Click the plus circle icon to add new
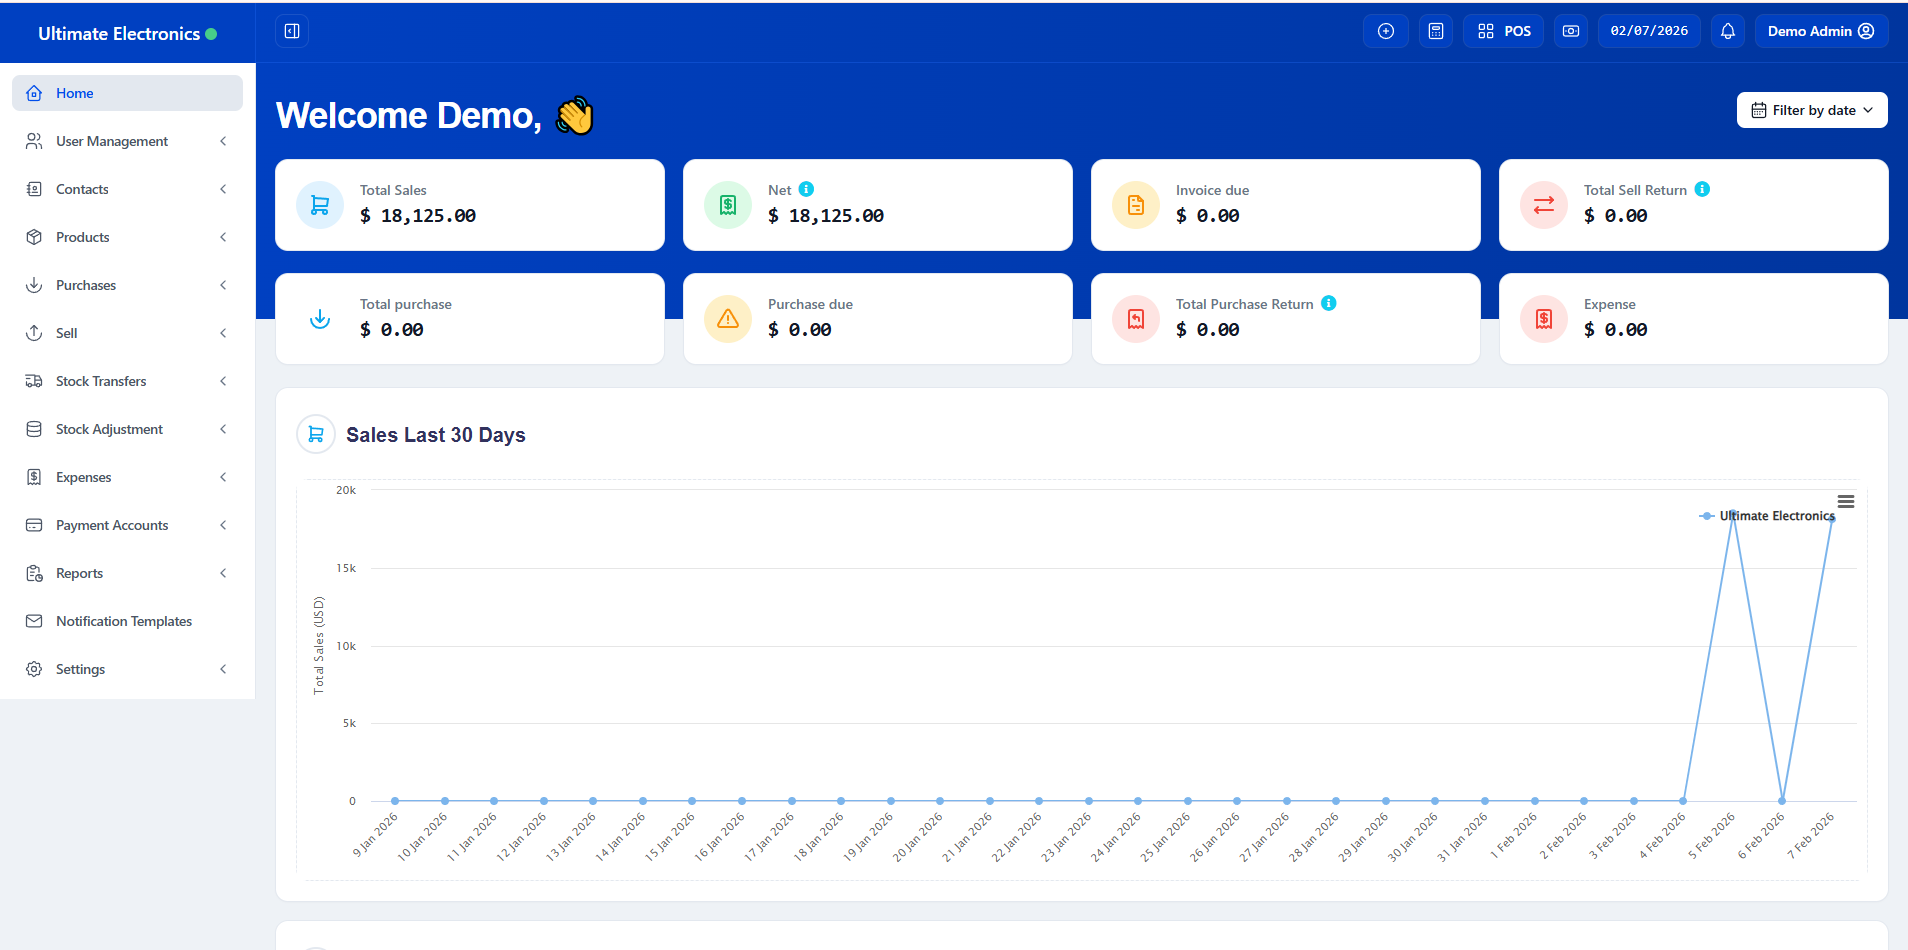Viewport: 1908px width, 950px height. click(1385, 31)
